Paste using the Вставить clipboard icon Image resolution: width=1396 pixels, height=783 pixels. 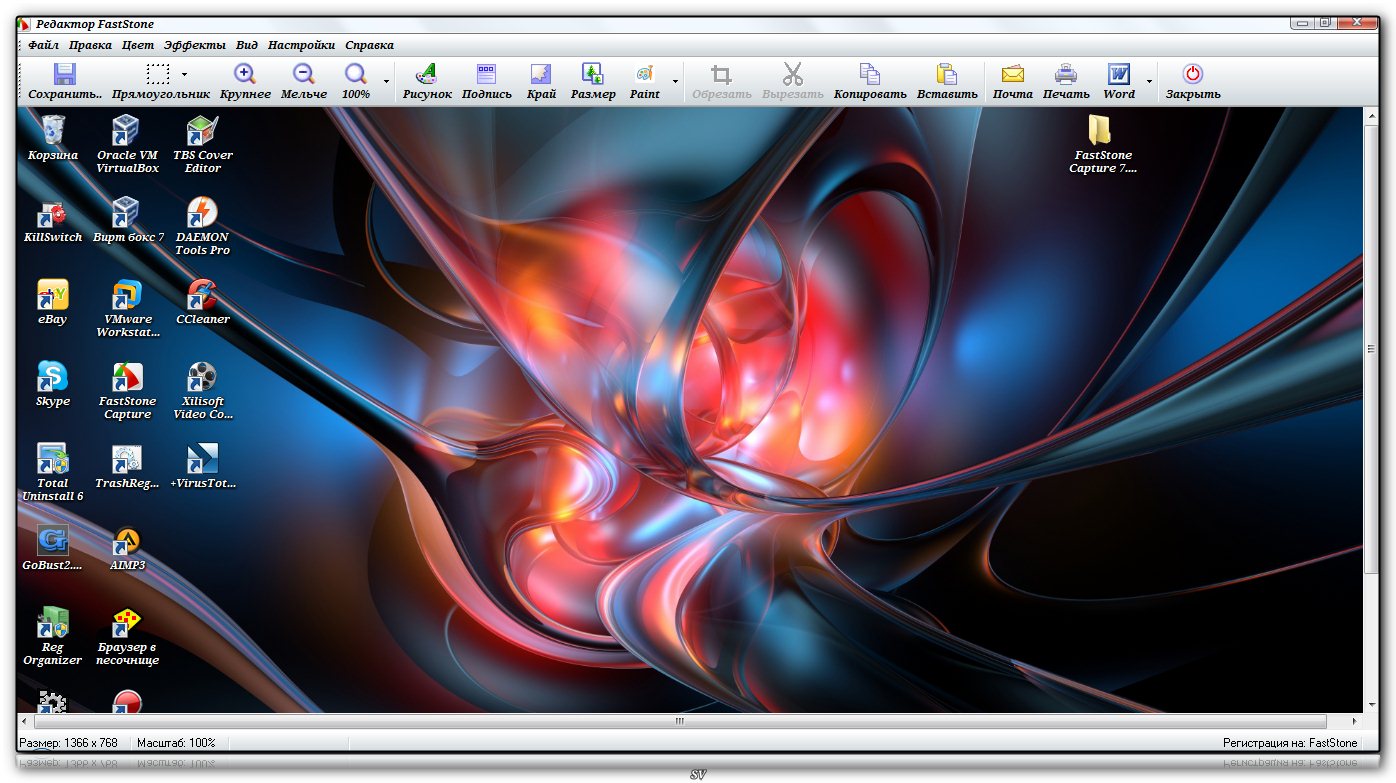[946, 75]
